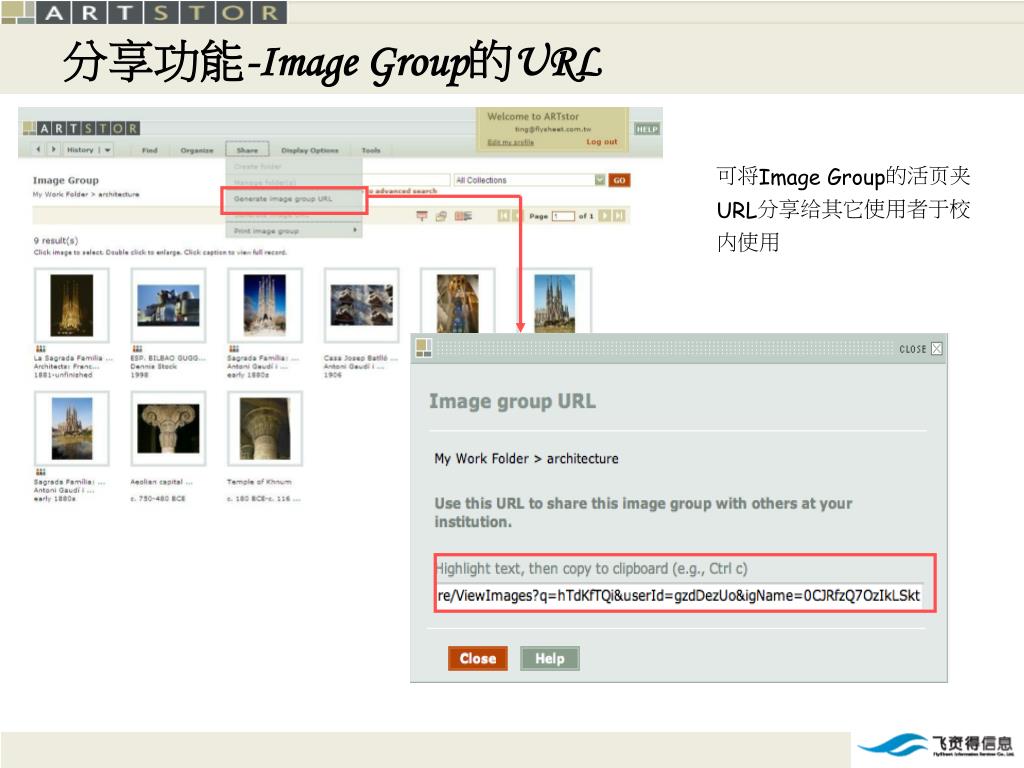Select the Sagrada Familia early 1880s thumbnail in first row
The image size is (1024, 768).
(264, 305)
